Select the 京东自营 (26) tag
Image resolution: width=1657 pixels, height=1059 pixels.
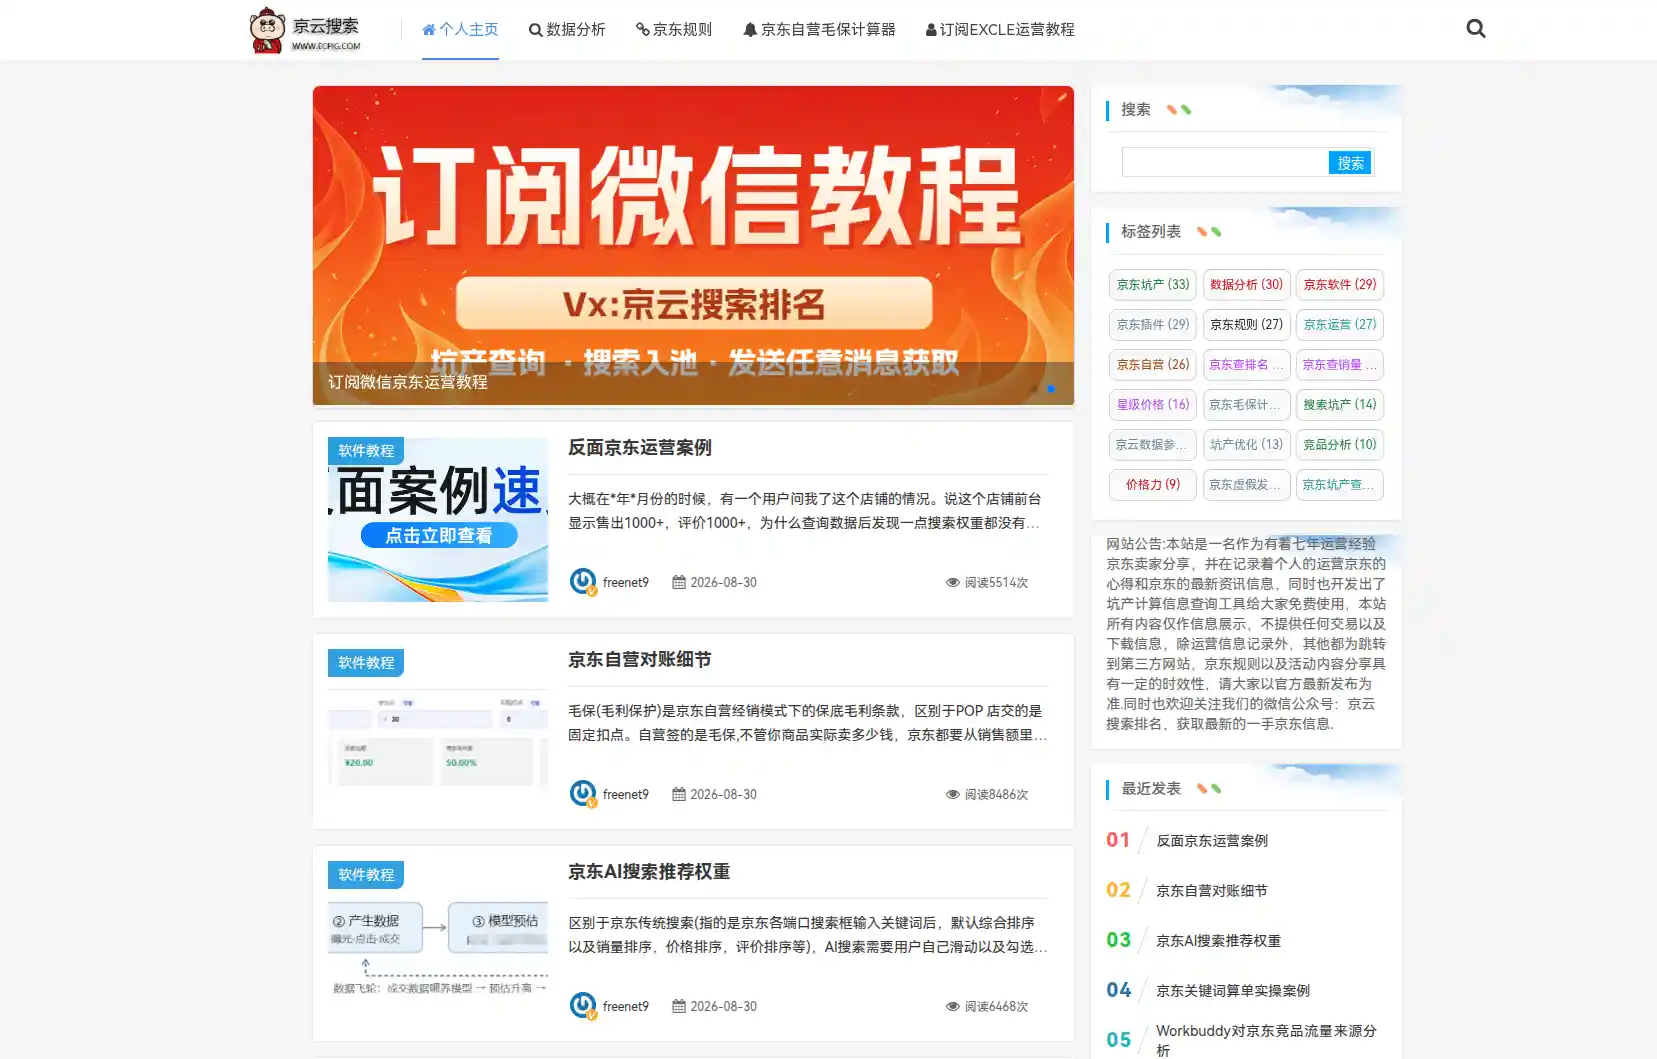(1153, 365)
